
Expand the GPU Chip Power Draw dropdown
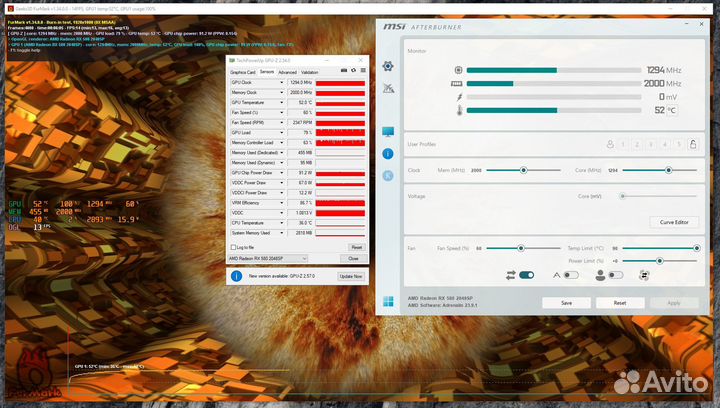pyautogui.click(x=281, y=173)
